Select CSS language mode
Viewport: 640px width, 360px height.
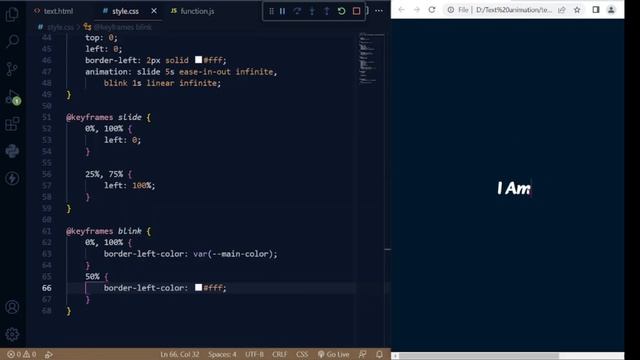tap(302, 354)
